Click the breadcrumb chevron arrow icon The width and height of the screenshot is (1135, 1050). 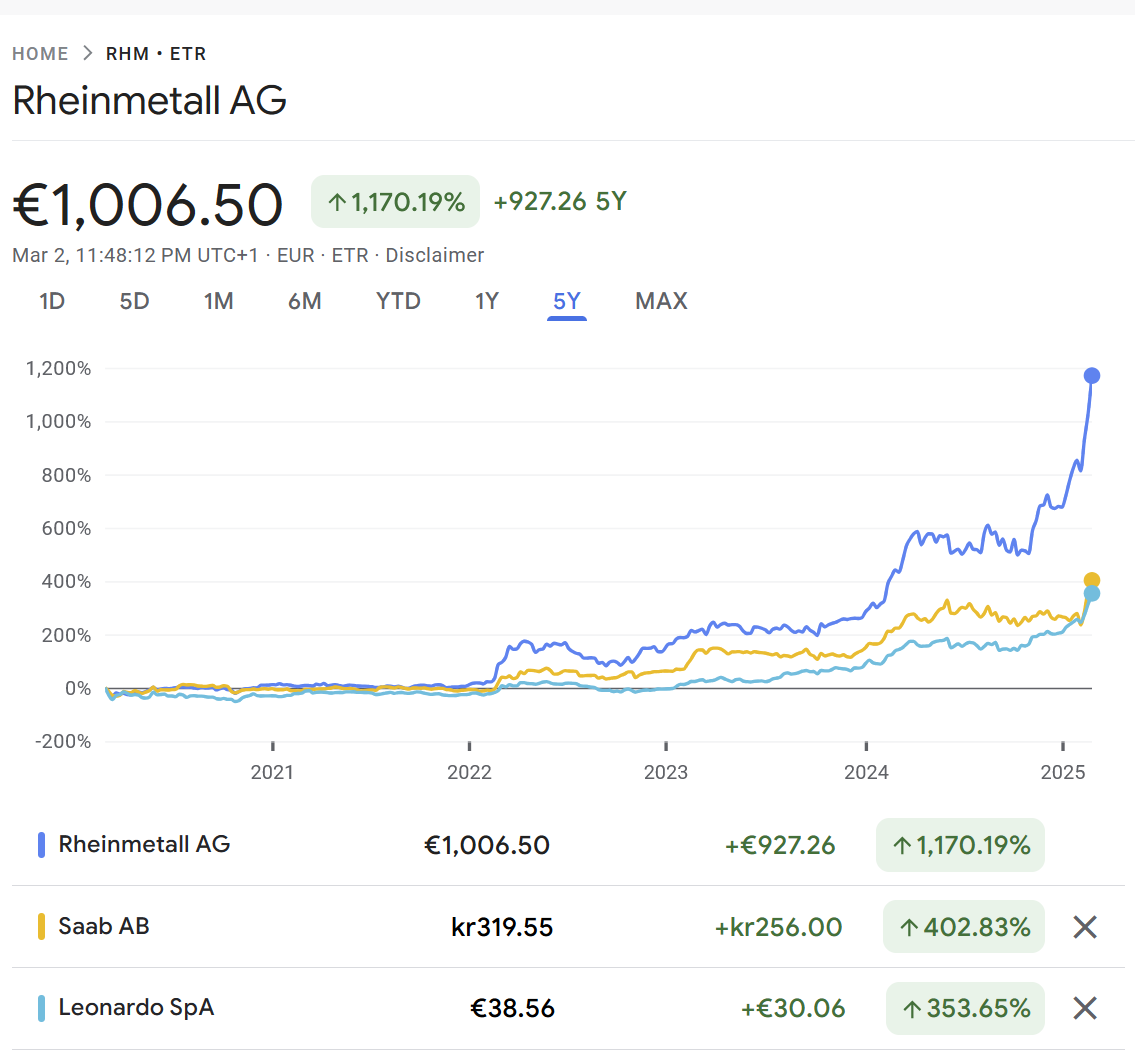click(88, 54)
